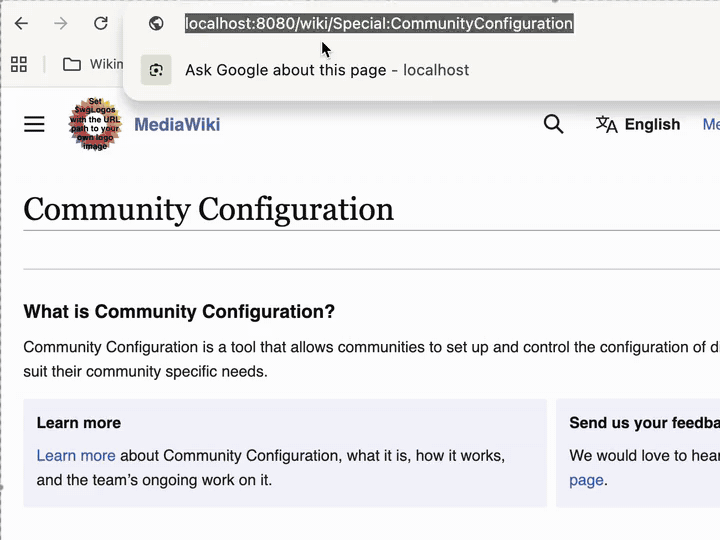Screen dimensions: 720x540
Task: Open the MediaWiki site title link
Action: [177, 124]
